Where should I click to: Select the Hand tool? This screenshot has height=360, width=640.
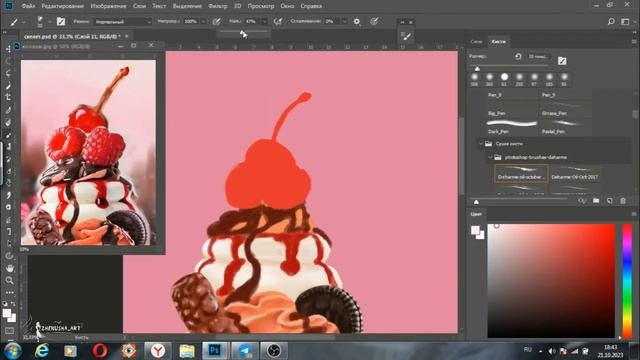pos(9,268)
